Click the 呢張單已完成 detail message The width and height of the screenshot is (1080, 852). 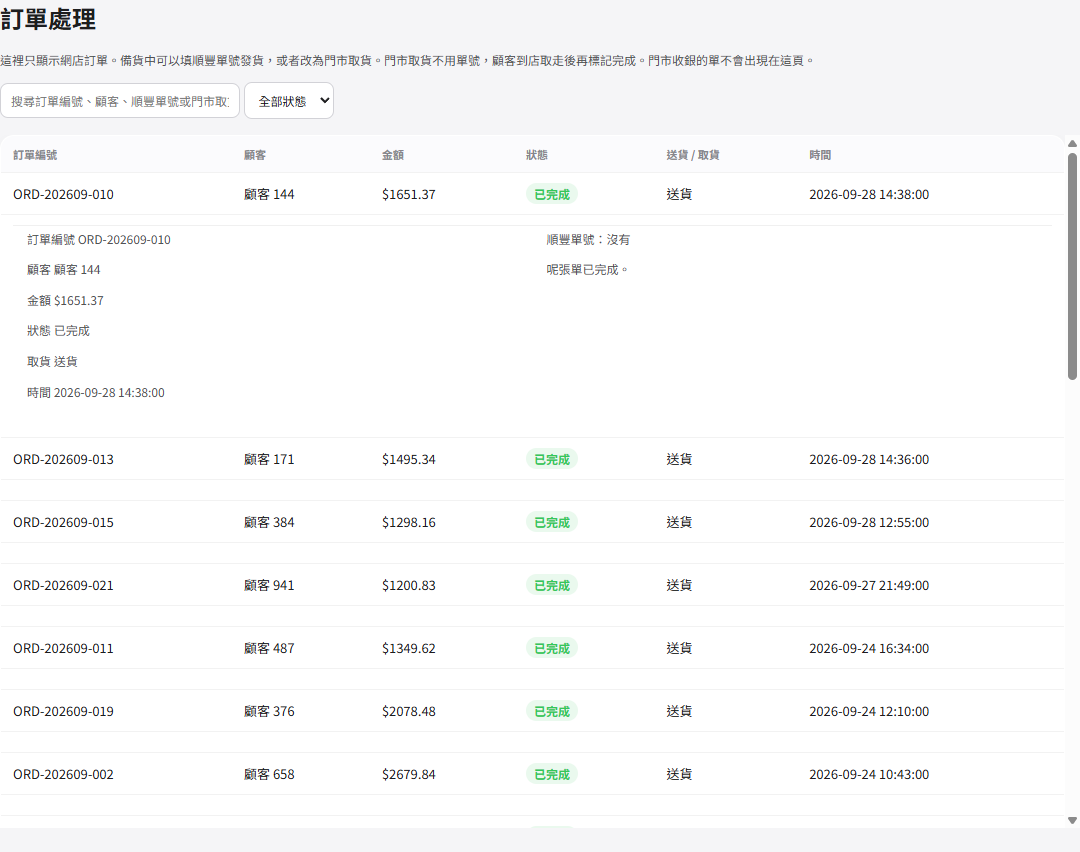pyautogui.click(x=587, y=270)
